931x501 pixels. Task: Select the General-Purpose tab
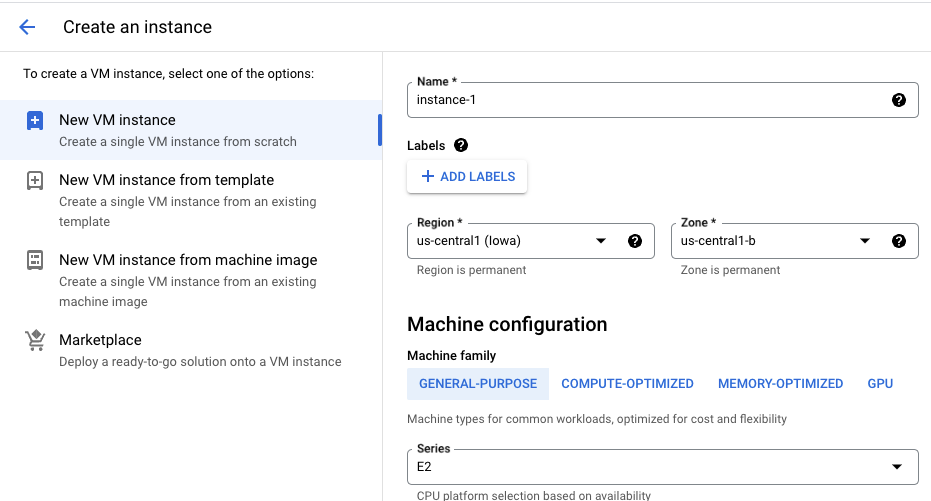pyautogui.click(x=478, y=384)
